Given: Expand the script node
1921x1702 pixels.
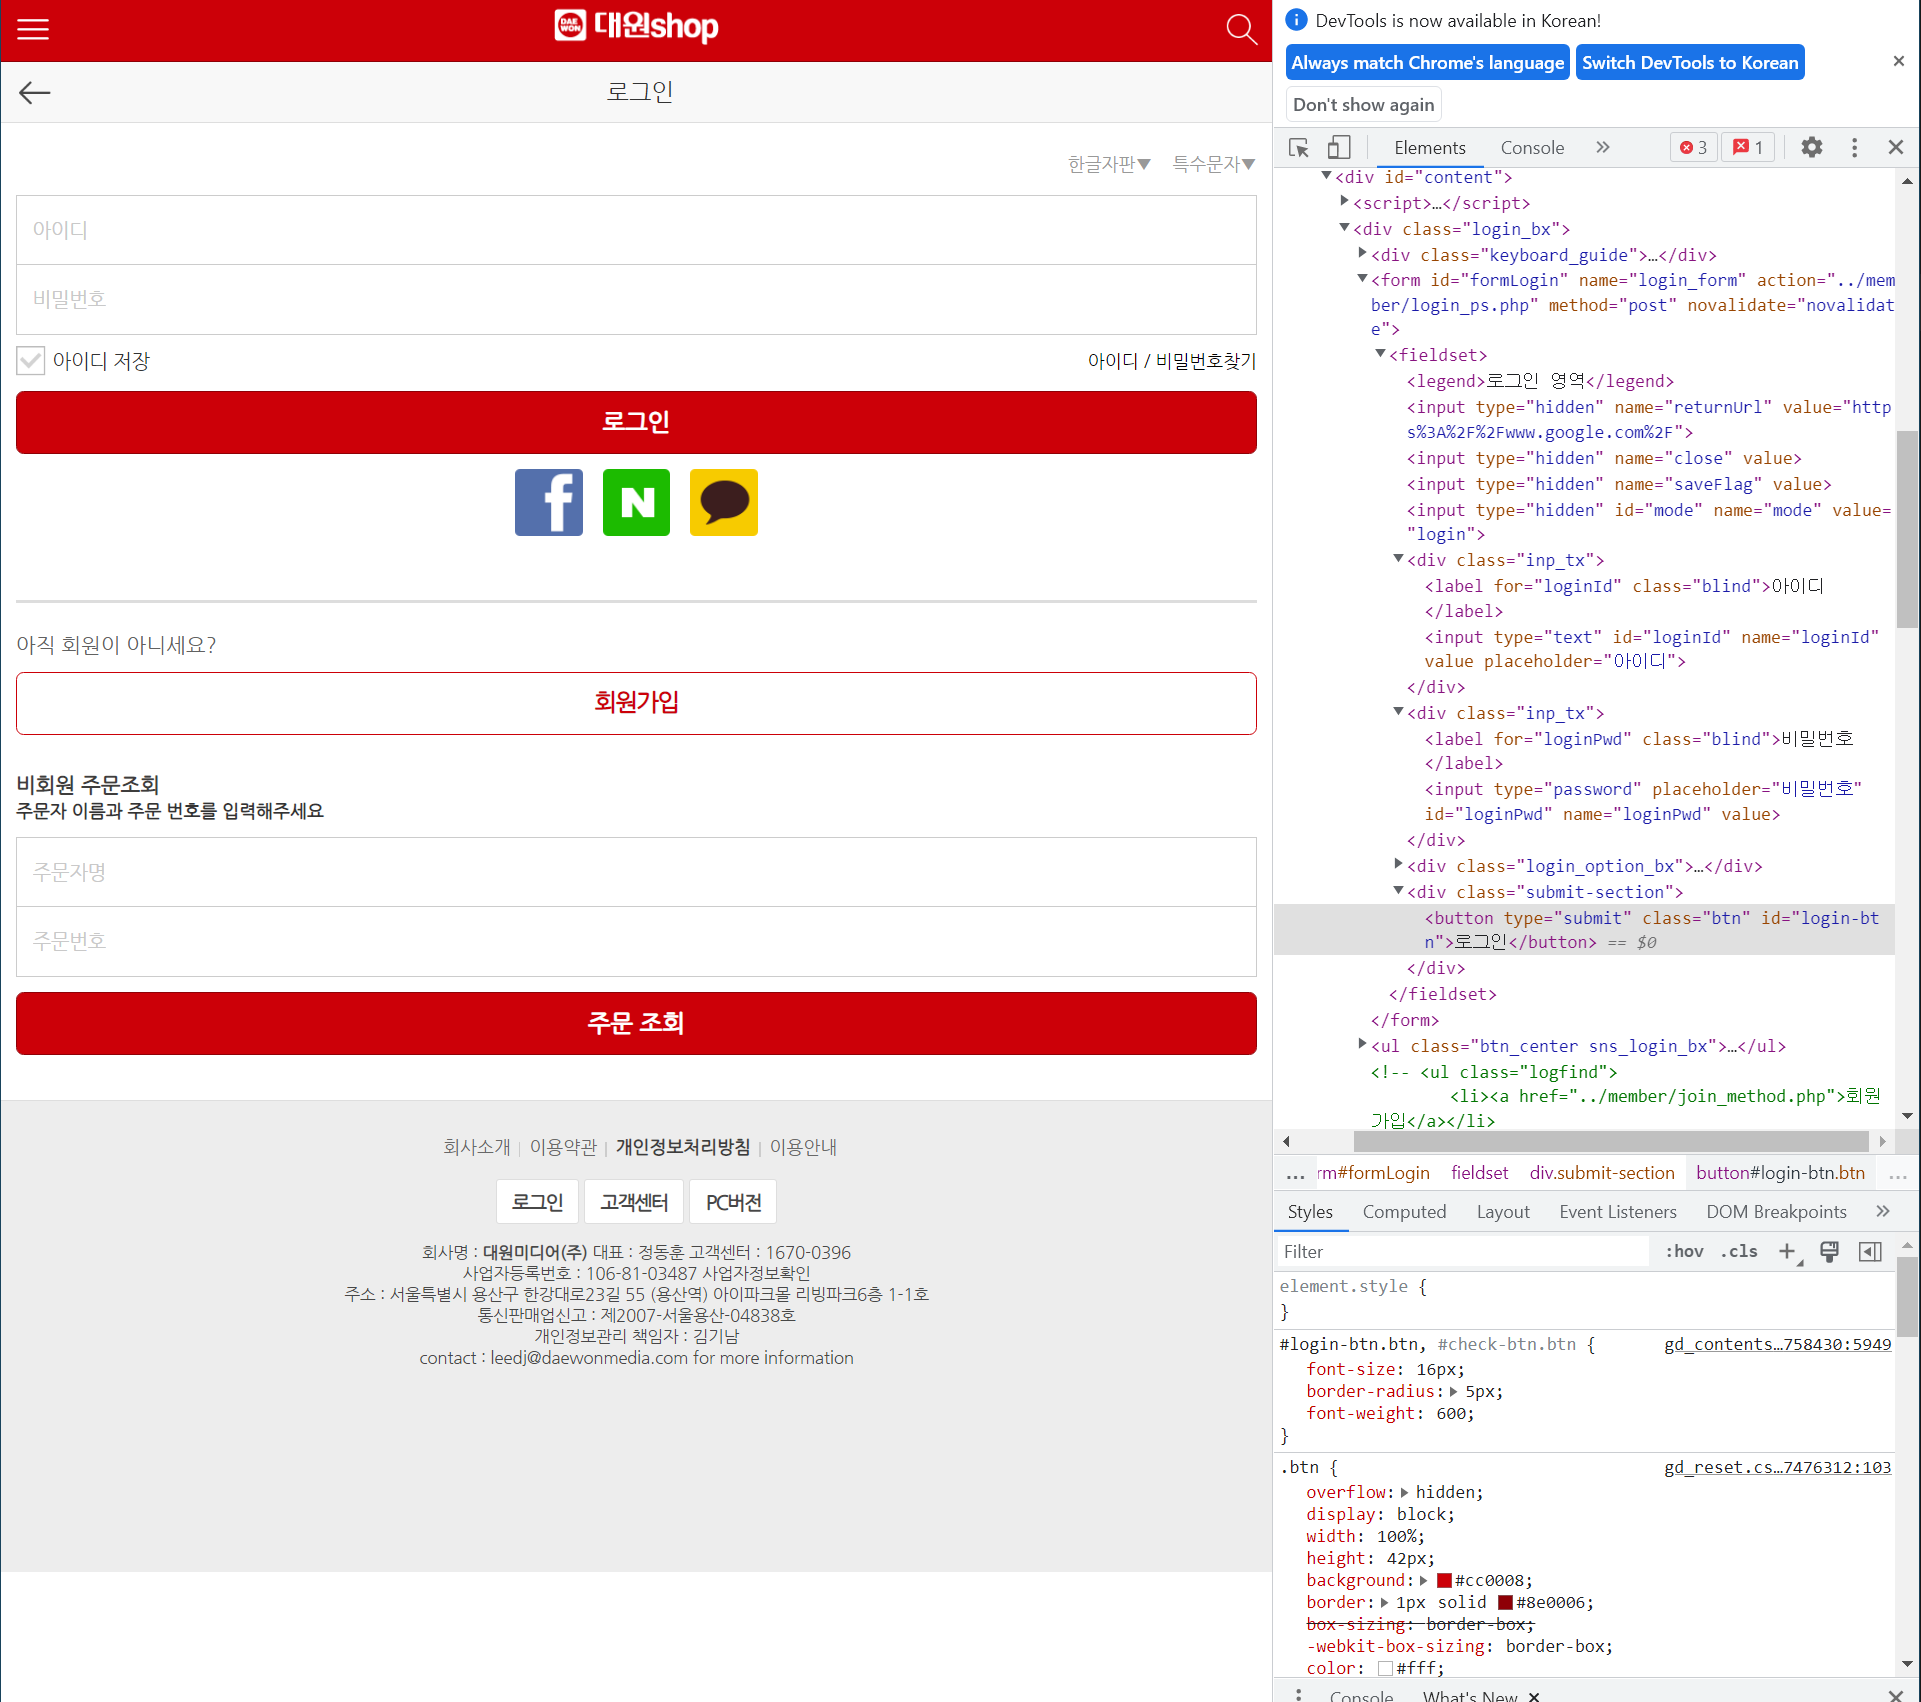Looking at the screenshot, I should (1345, 202).
